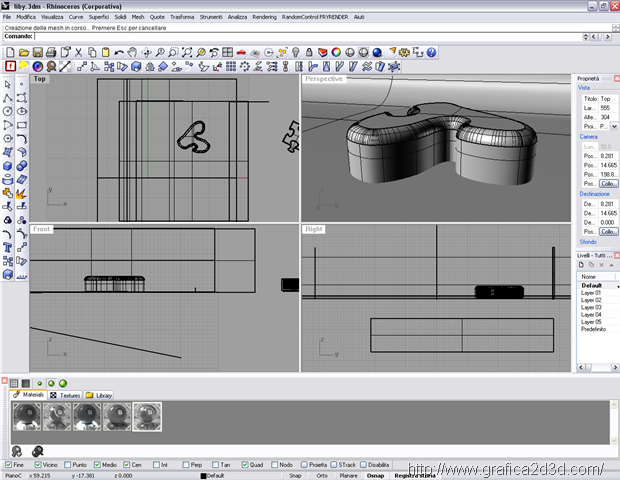Screen dimensions: 620x480
Task: Click the Open file folder icon
Action: click(23, 52)
